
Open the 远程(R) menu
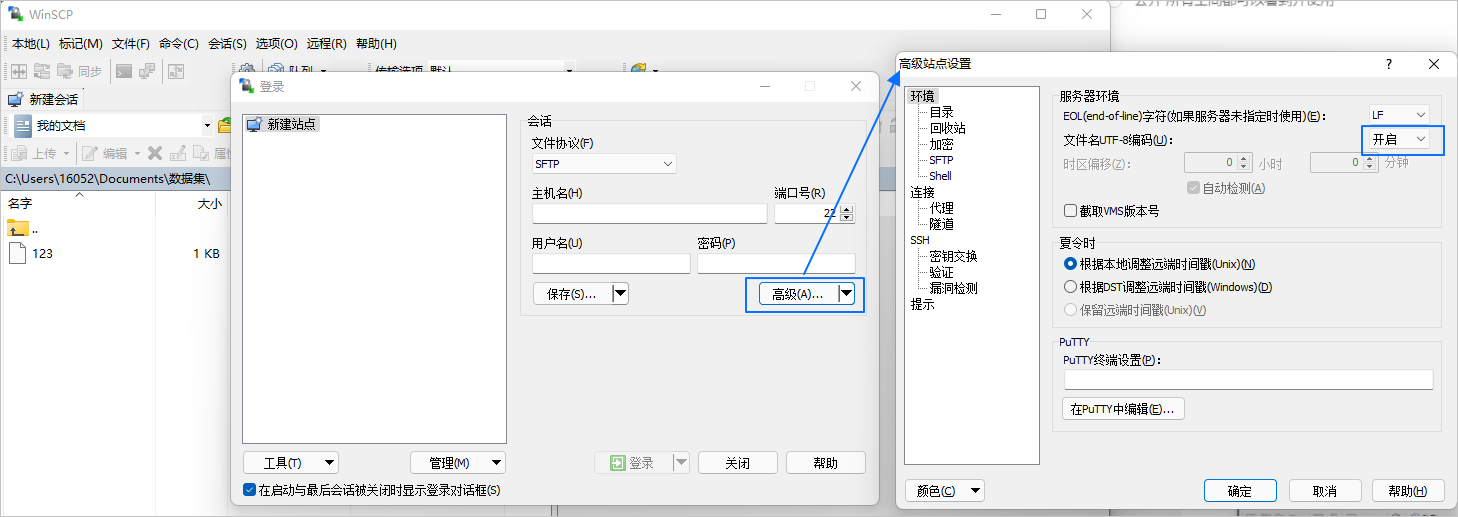tap(327, 44)
